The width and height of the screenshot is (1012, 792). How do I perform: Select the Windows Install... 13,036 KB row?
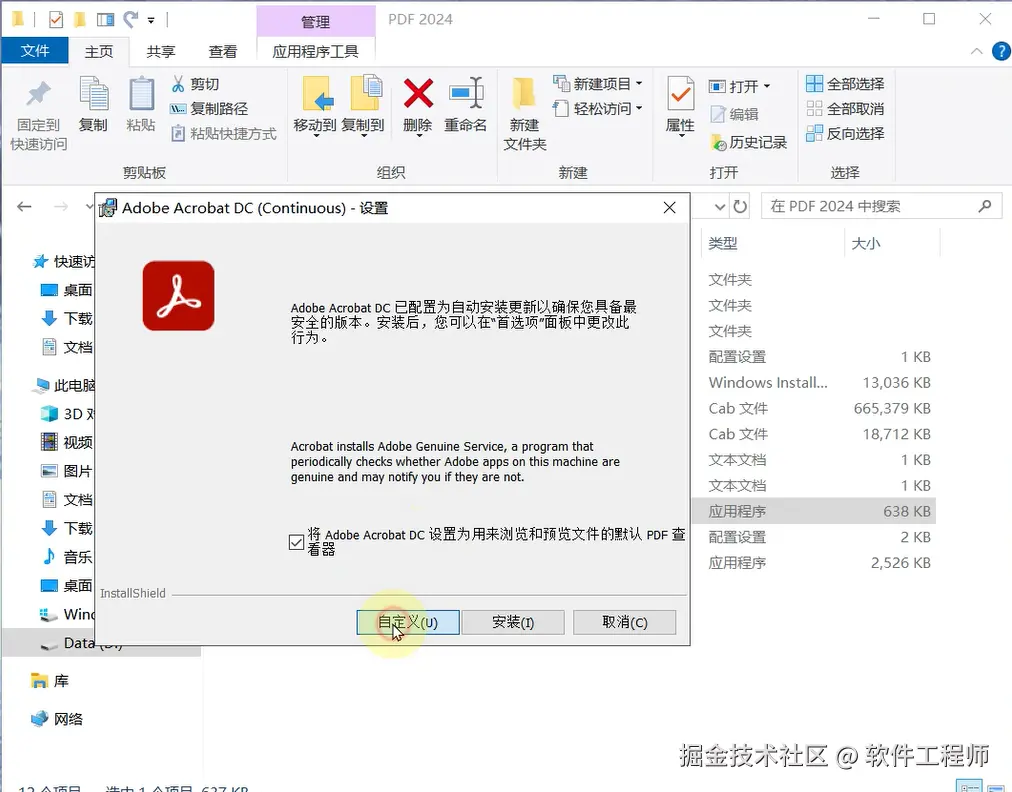tap(815, 382)
